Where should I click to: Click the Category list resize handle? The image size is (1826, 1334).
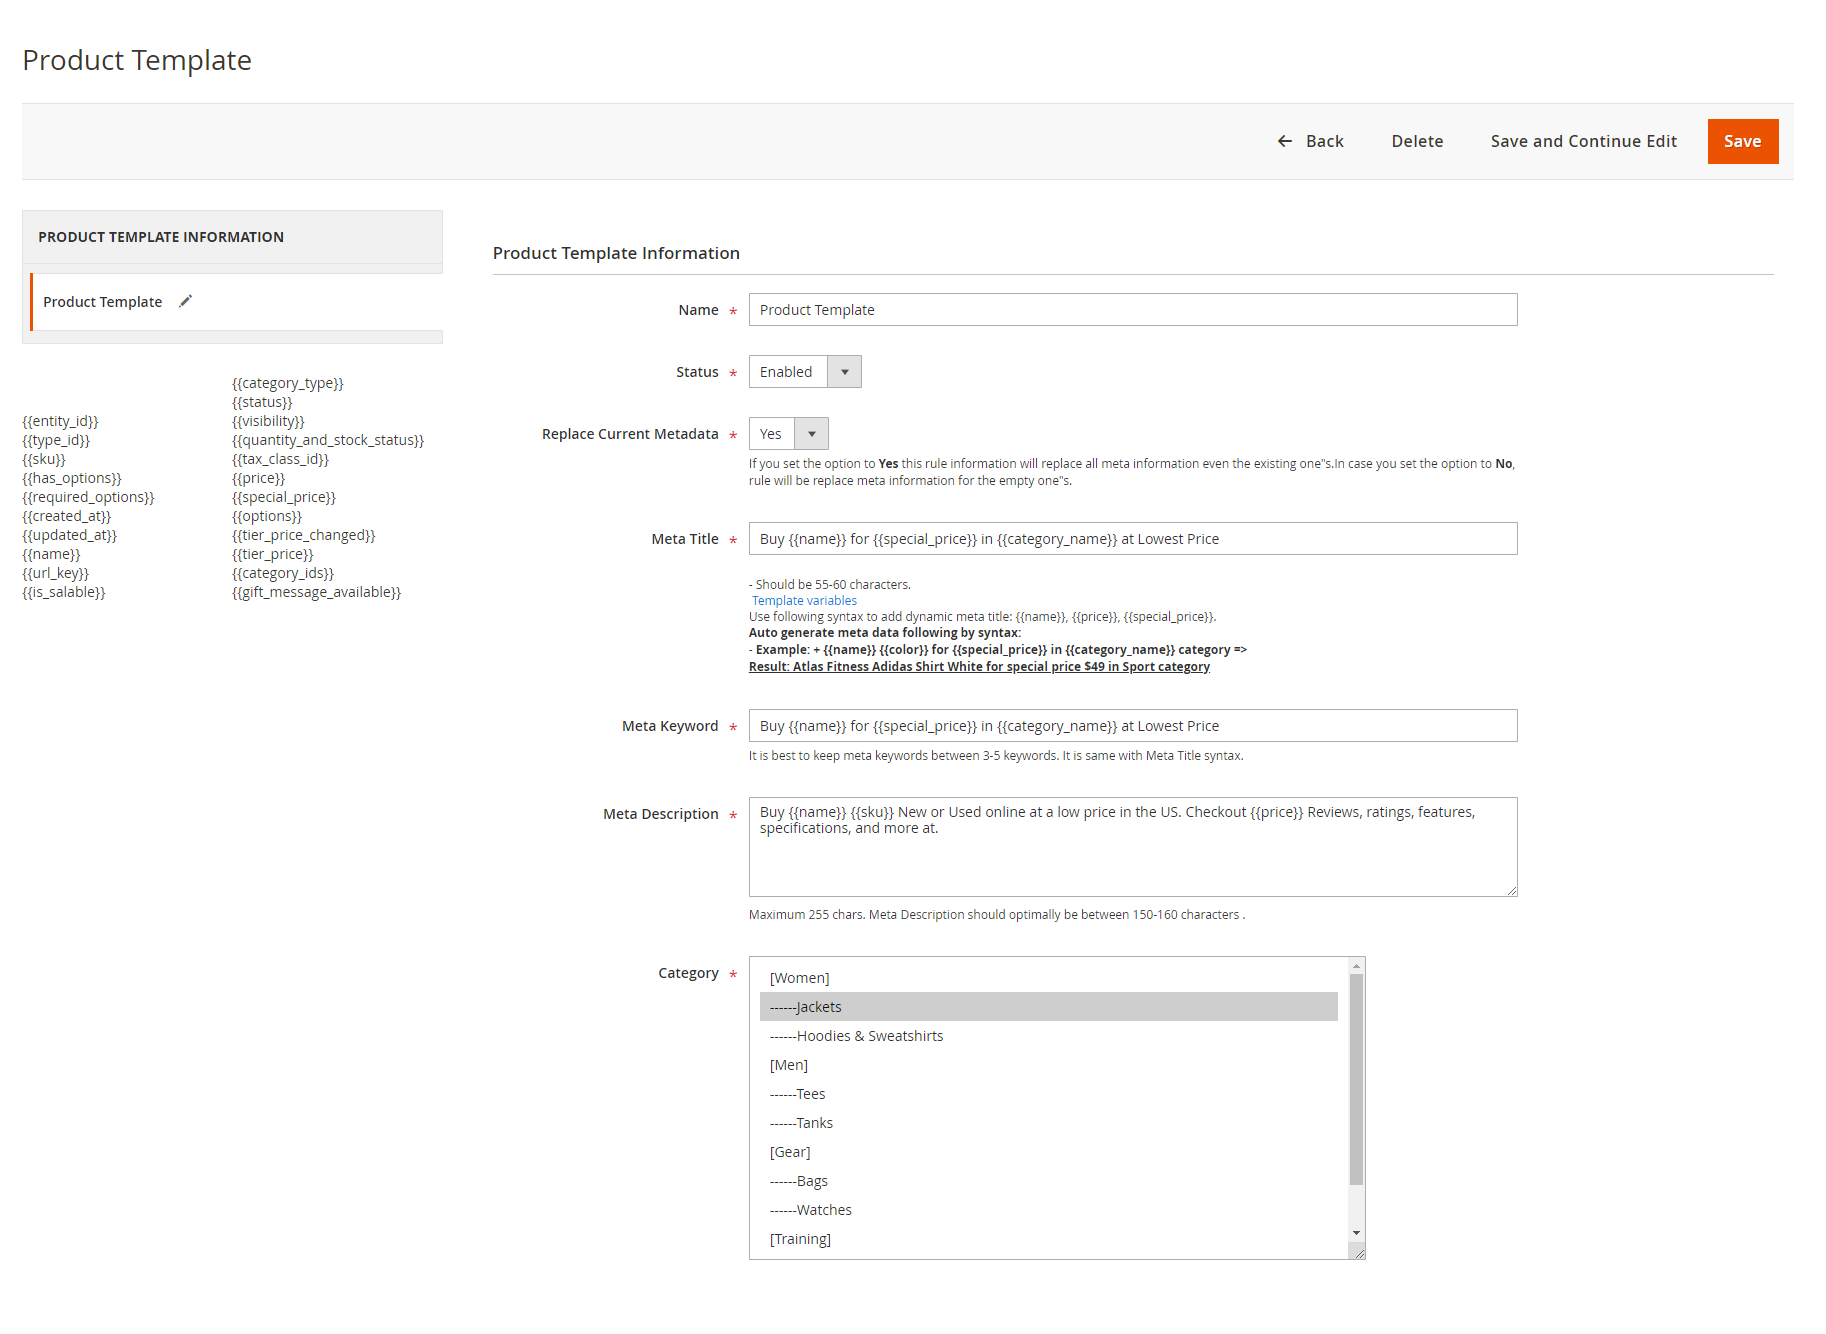(1358, 1252)
